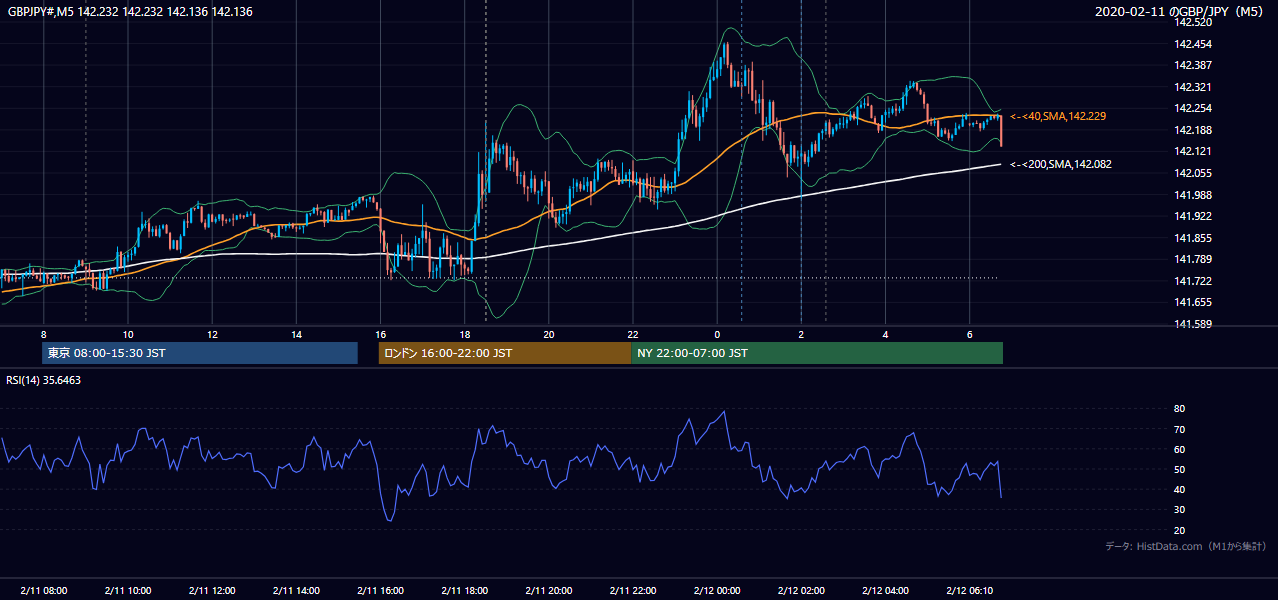
Task: Click RSI scale value 70
Action: click(1179, 429)
